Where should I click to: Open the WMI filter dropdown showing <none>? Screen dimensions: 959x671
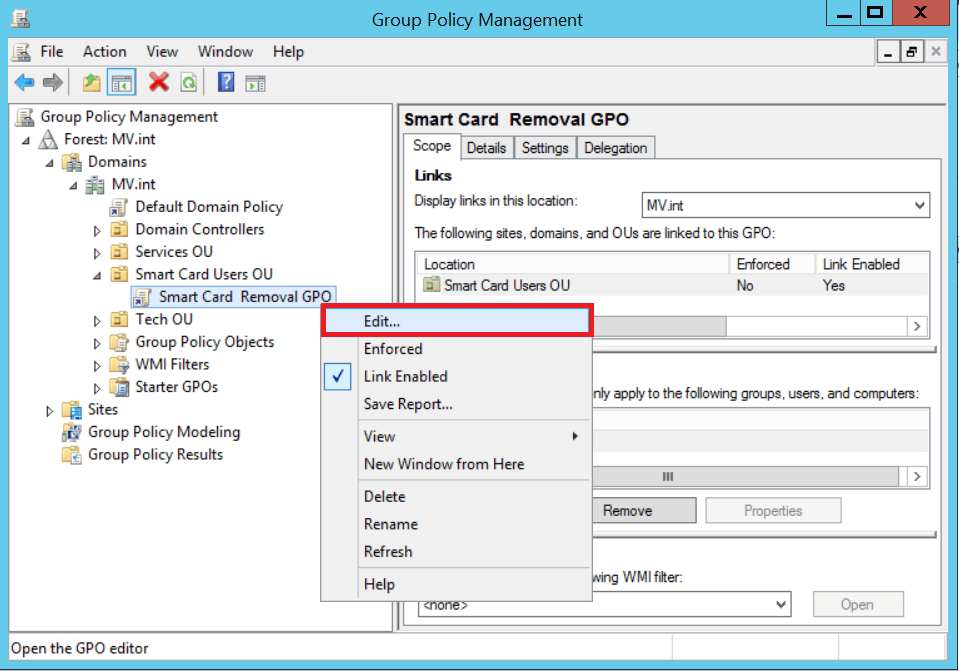click(x=779, y=604)
